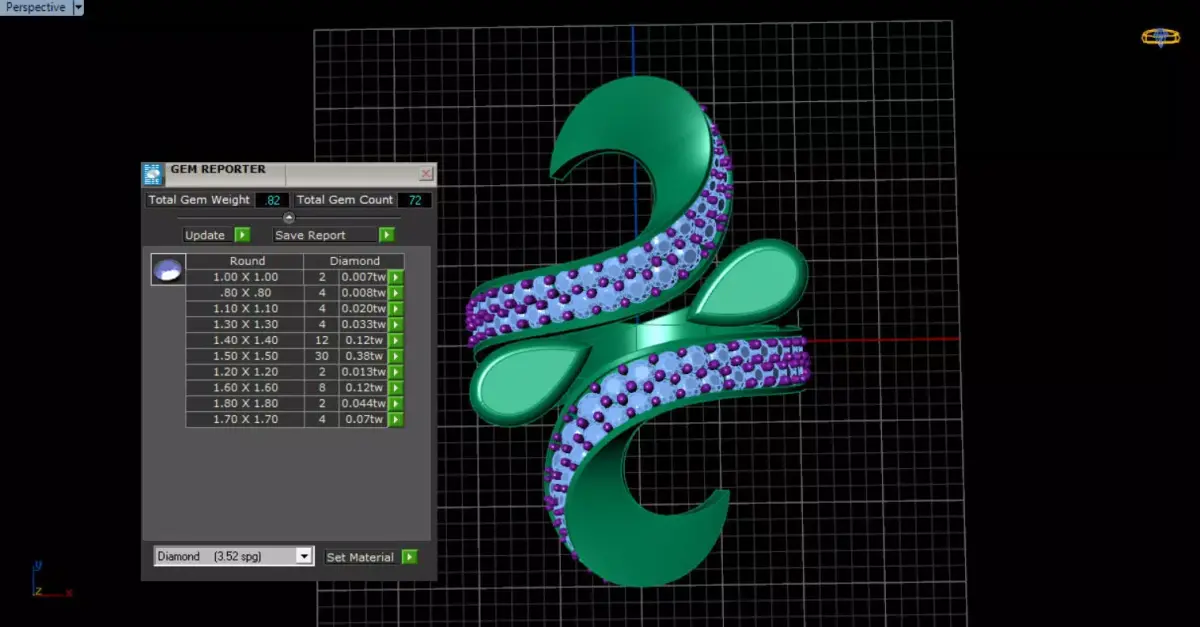The height and width of the screenshot is (627, 1200).
Task: Click the green arrow on the 1.30 X 1.30 row
Action: point(396,324)
